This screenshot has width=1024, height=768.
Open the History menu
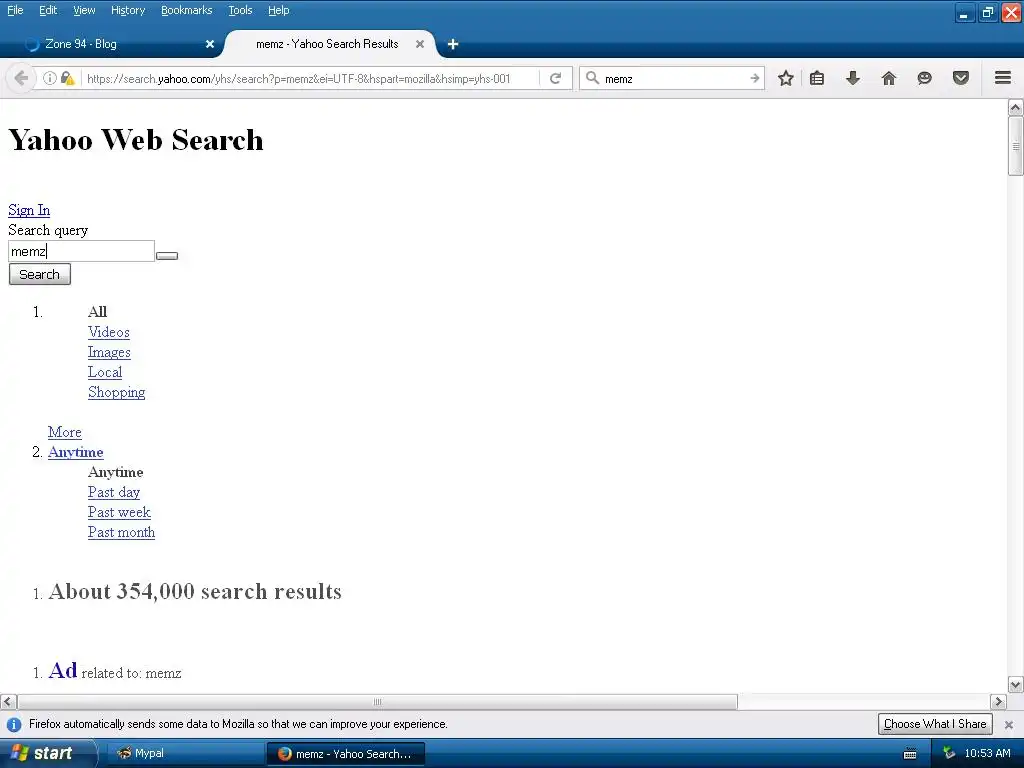click(128, 10)
